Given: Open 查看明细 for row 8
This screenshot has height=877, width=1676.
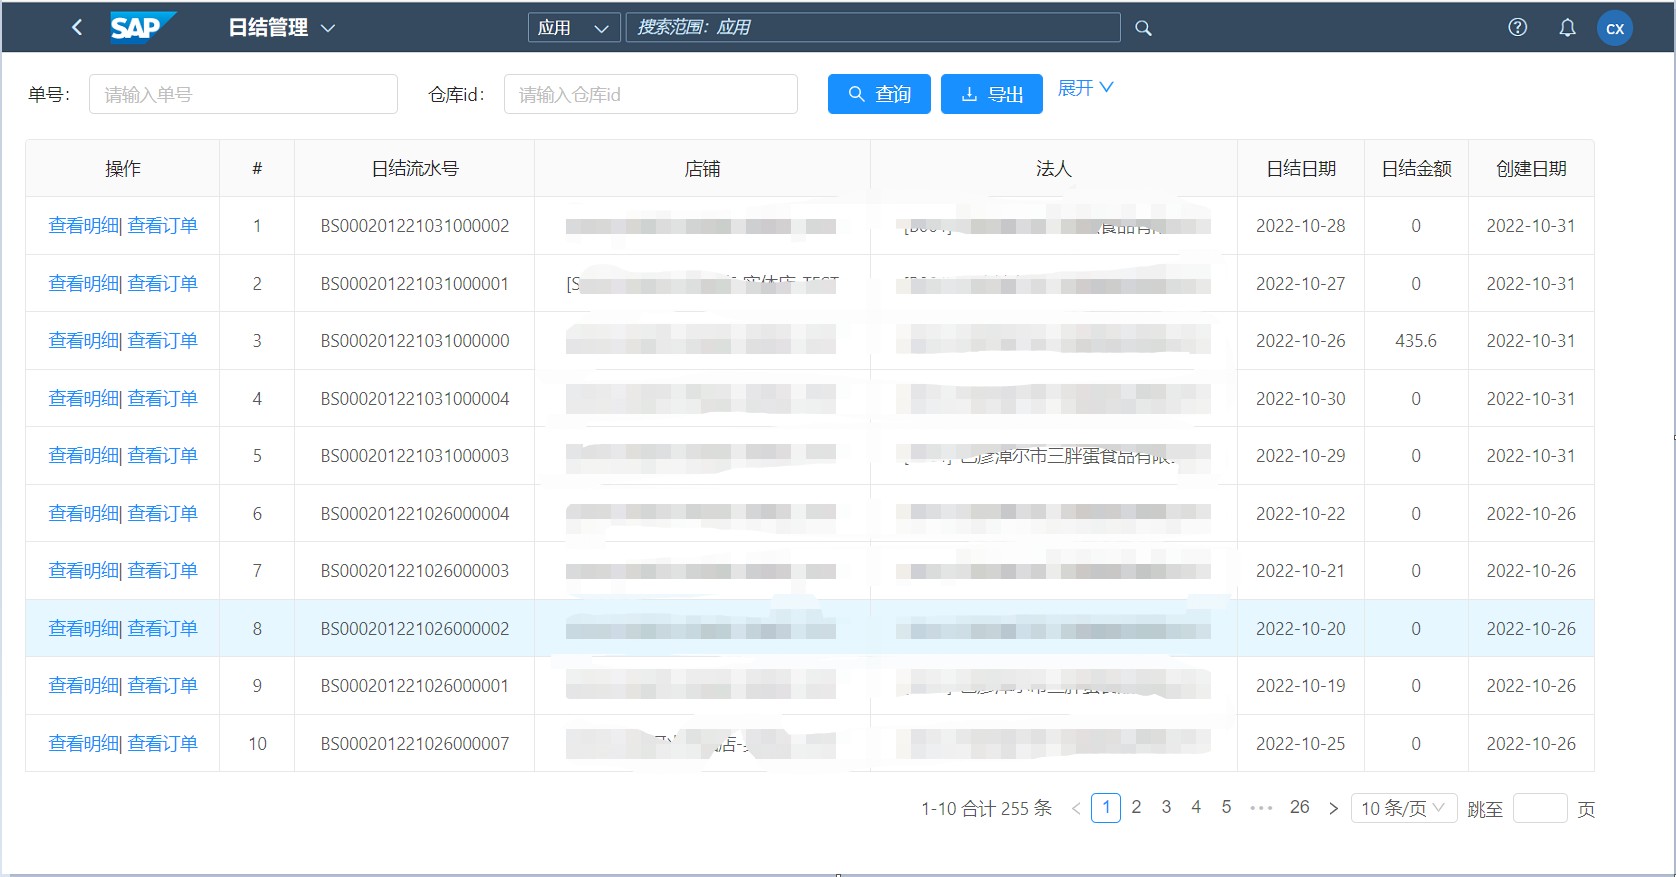Looking at the screenshot, I should click(x=84, y=629).
